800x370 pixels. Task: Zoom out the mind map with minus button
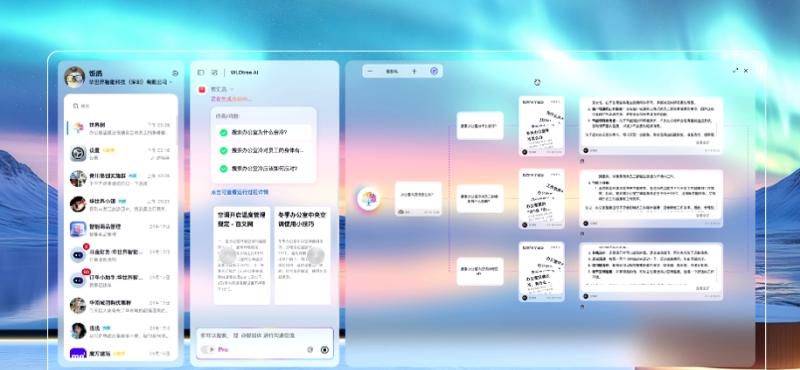[370, 71]
